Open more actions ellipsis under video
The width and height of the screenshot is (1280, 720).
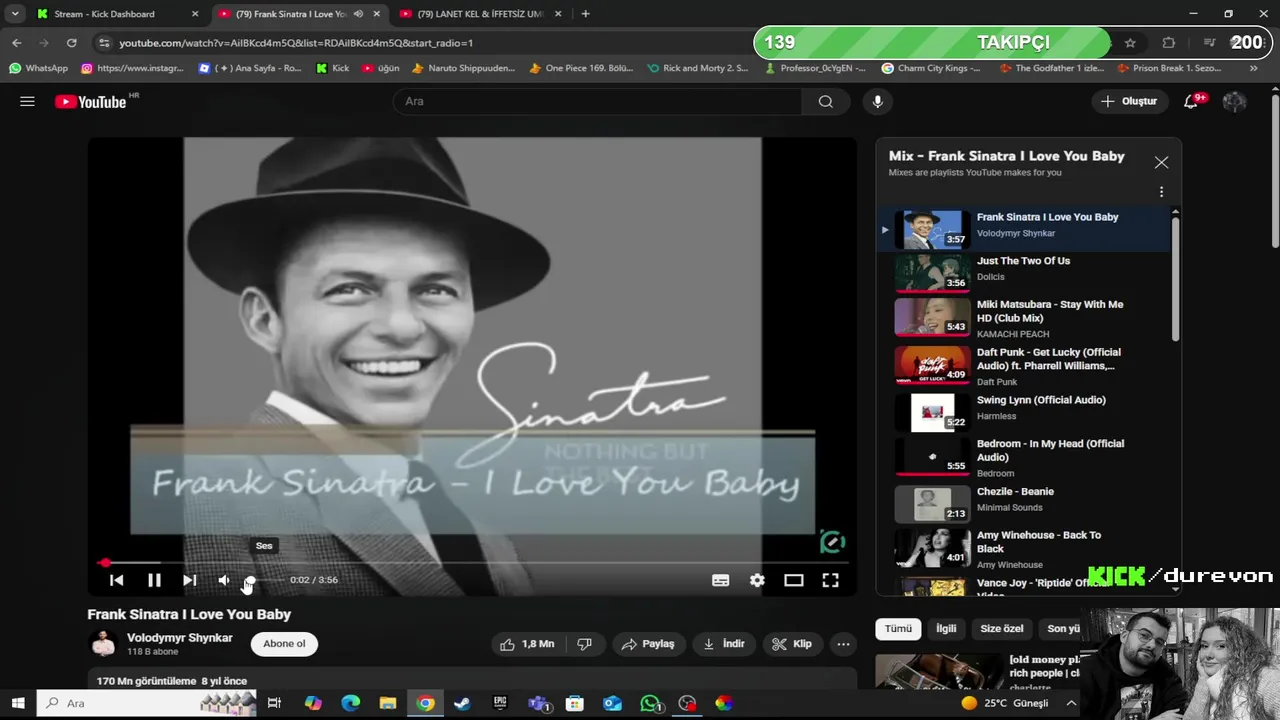[844, 644]
